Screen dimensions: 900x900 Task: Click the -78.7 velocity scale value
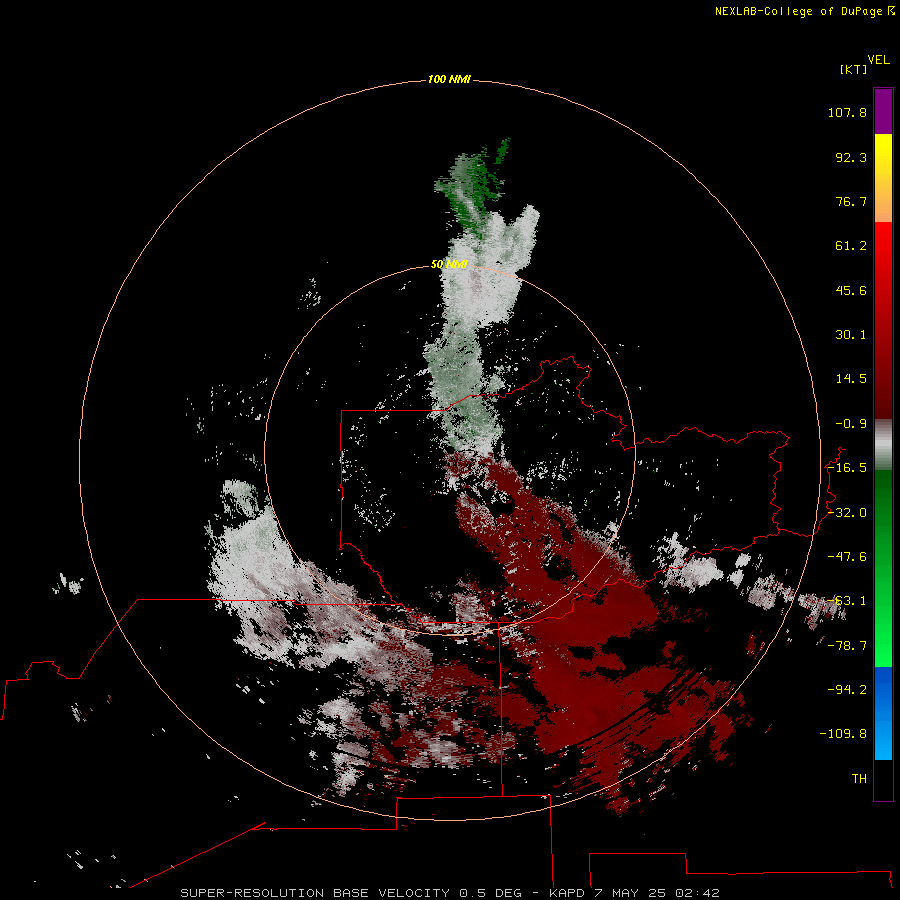847,646
